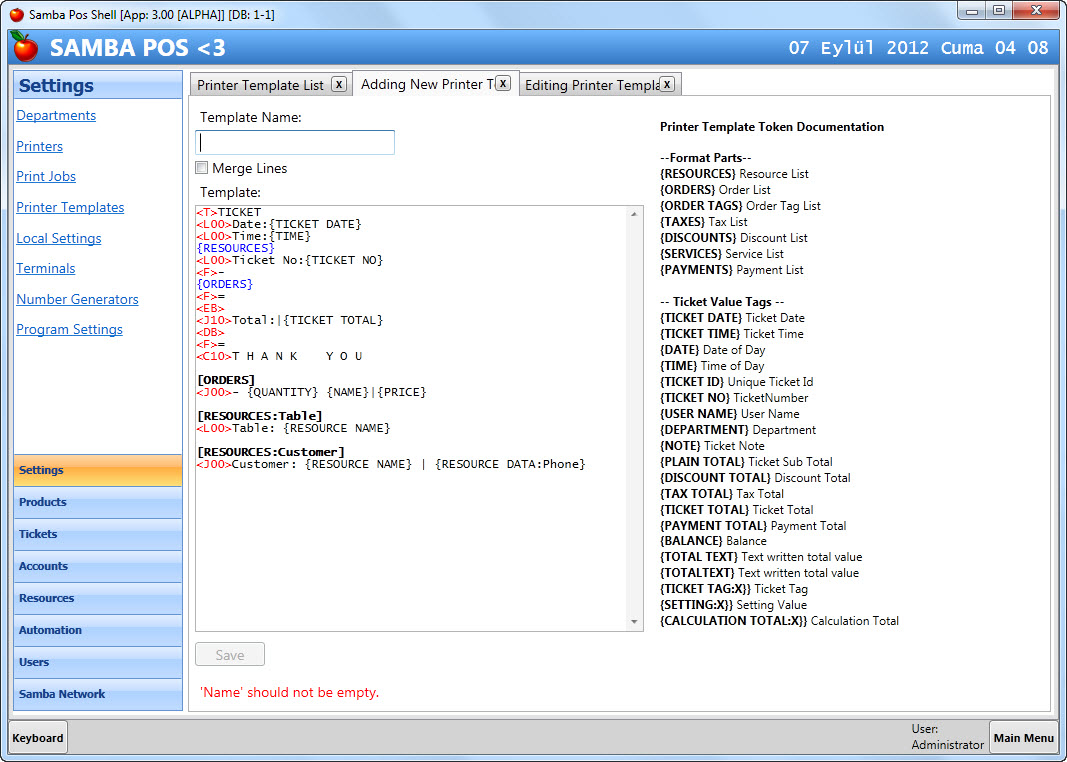Click the blue {ORDERS} token in template

coord(225,284)
